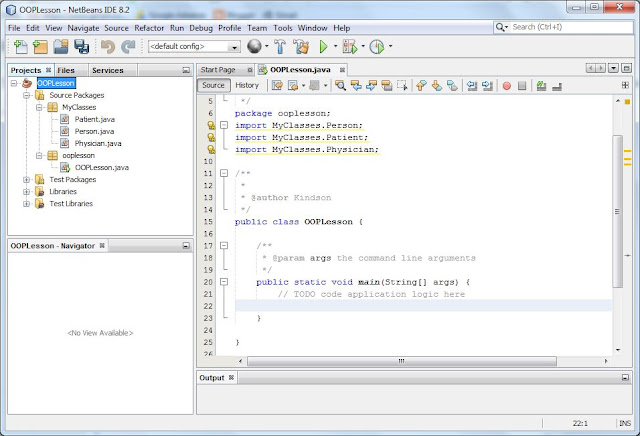Open the Tools menu

pyautogui.click(x=283, y=28)
